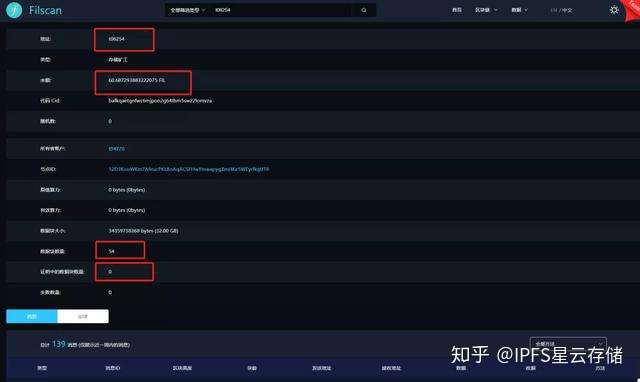Open the blue peer ID 12D3Koo link
Screen dimensions: 640x382
click(x=189, y=169)
